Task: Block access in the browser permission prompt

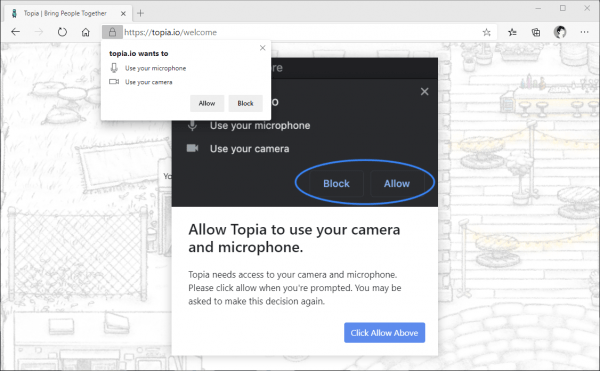Action: coord(245,103)
